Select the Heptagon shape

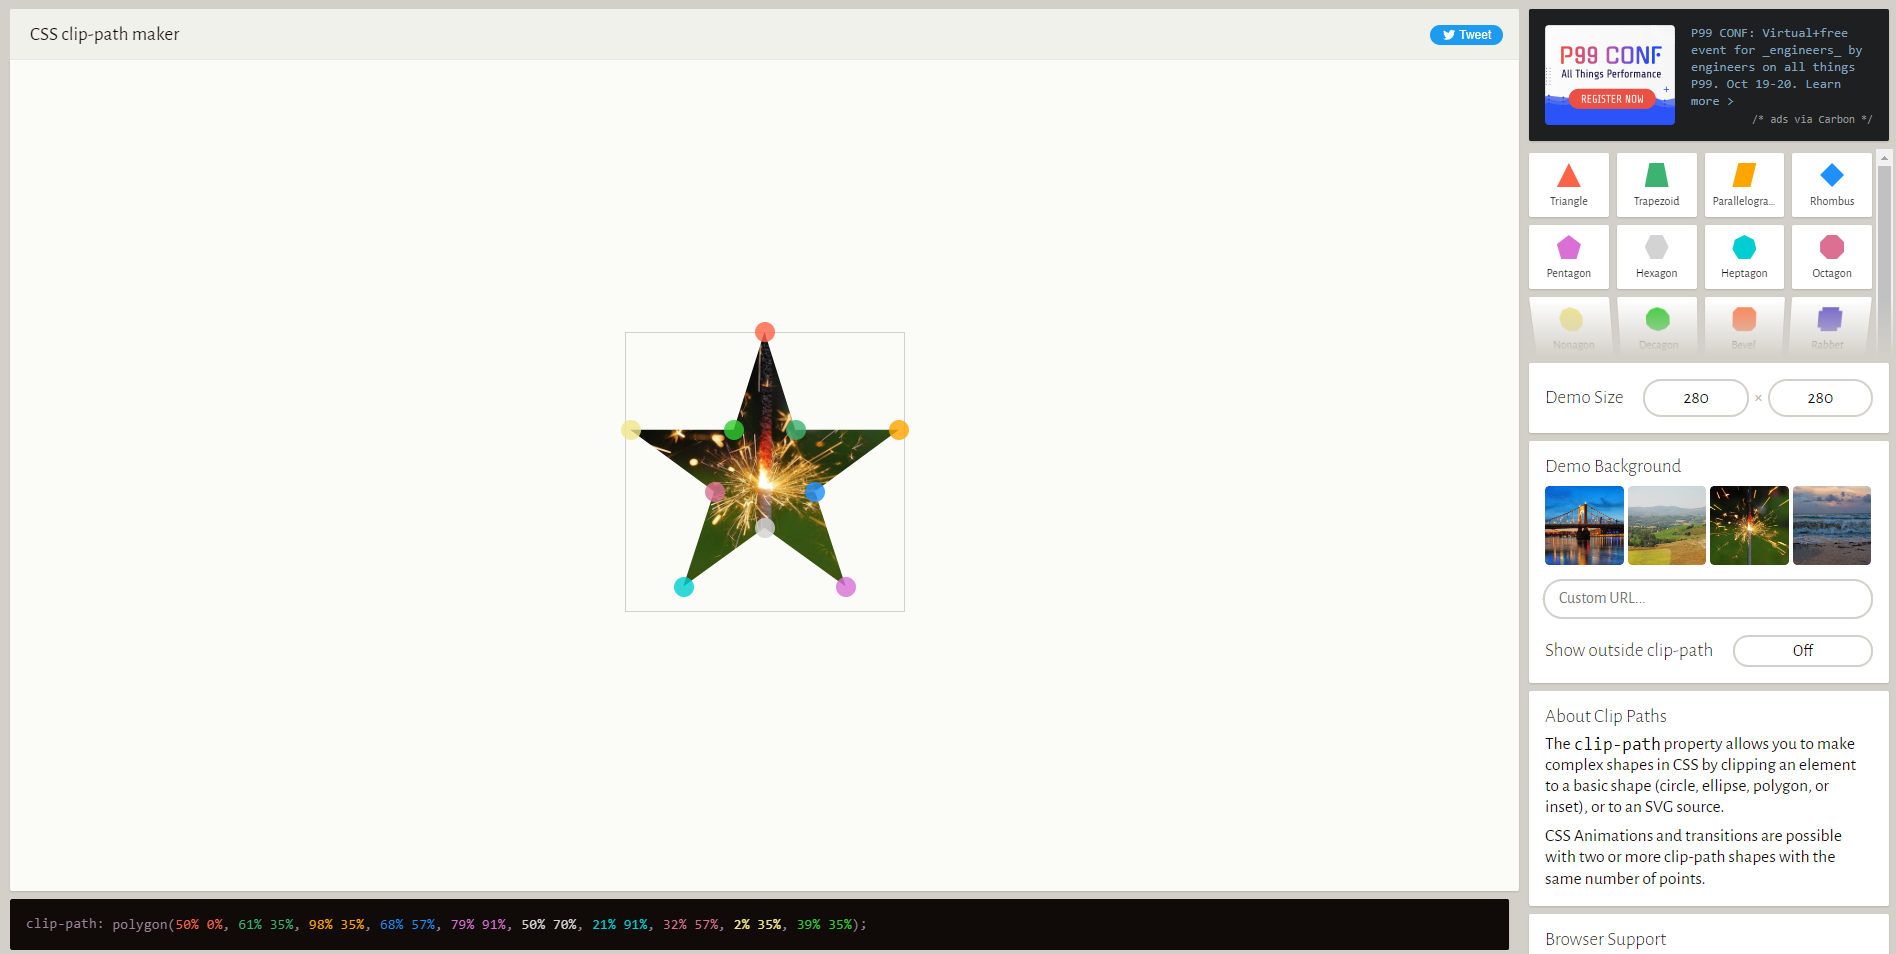1743,257
